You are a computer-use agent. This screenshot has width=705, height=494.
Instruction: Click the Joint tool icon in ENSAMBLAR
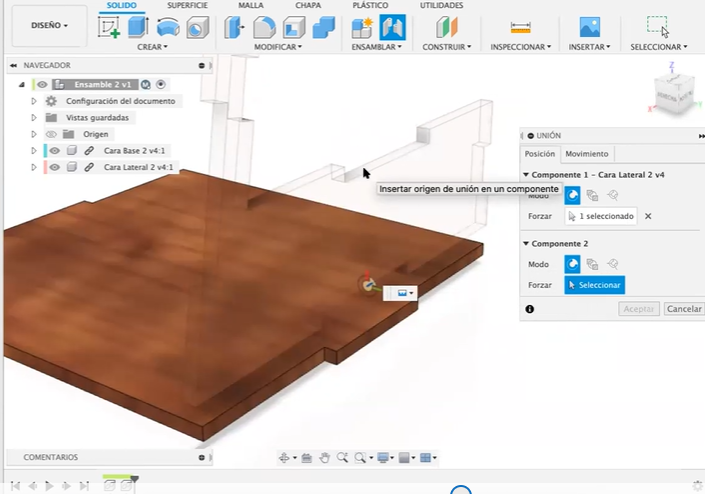pyautogui.click(x=393, y=27)
